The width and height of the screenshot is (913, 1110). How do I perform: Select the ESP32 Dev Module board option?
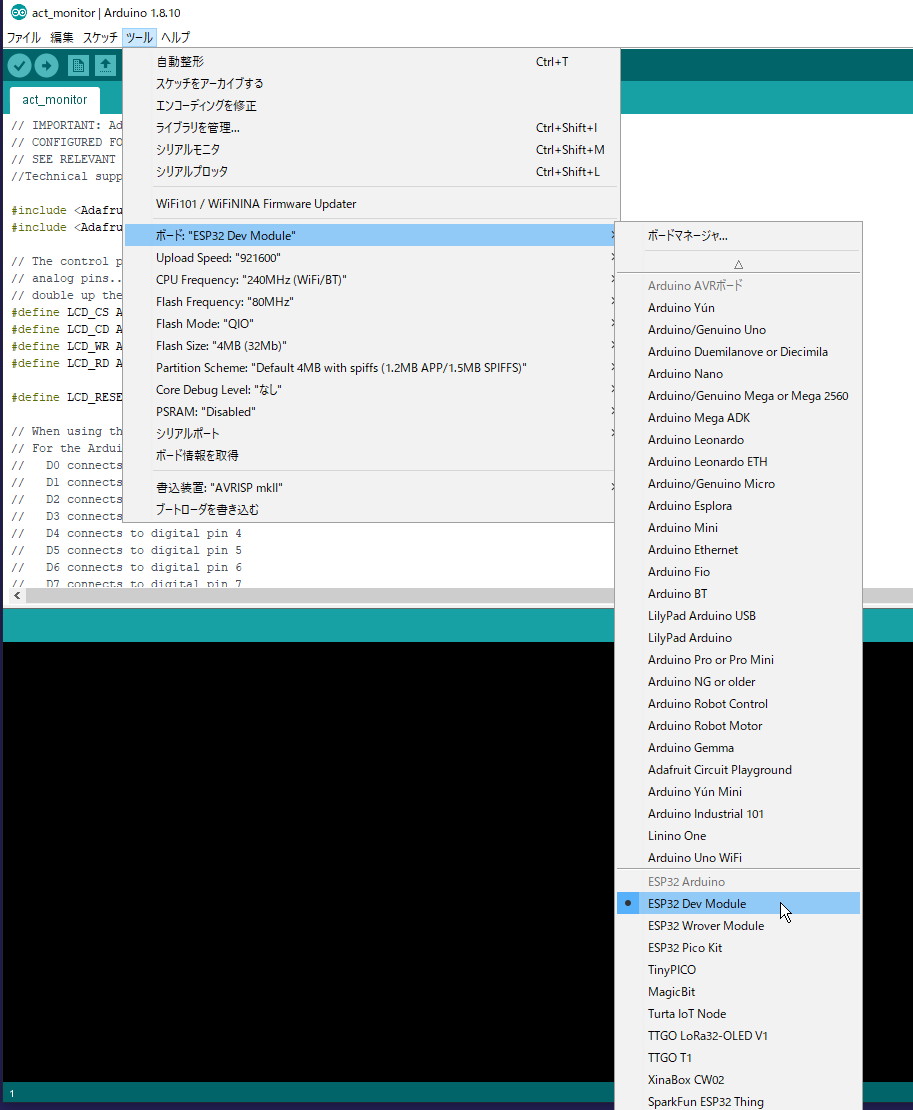[x=697, y=904]
